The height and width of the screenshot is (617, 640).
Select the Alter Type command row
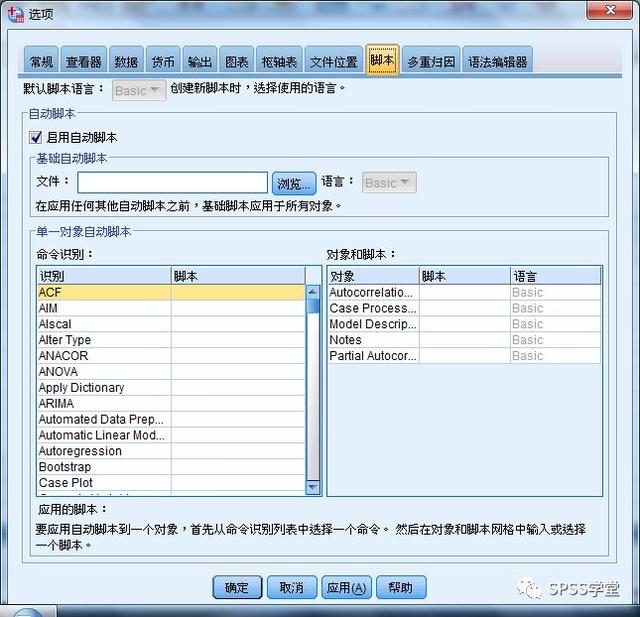[171, 340]
